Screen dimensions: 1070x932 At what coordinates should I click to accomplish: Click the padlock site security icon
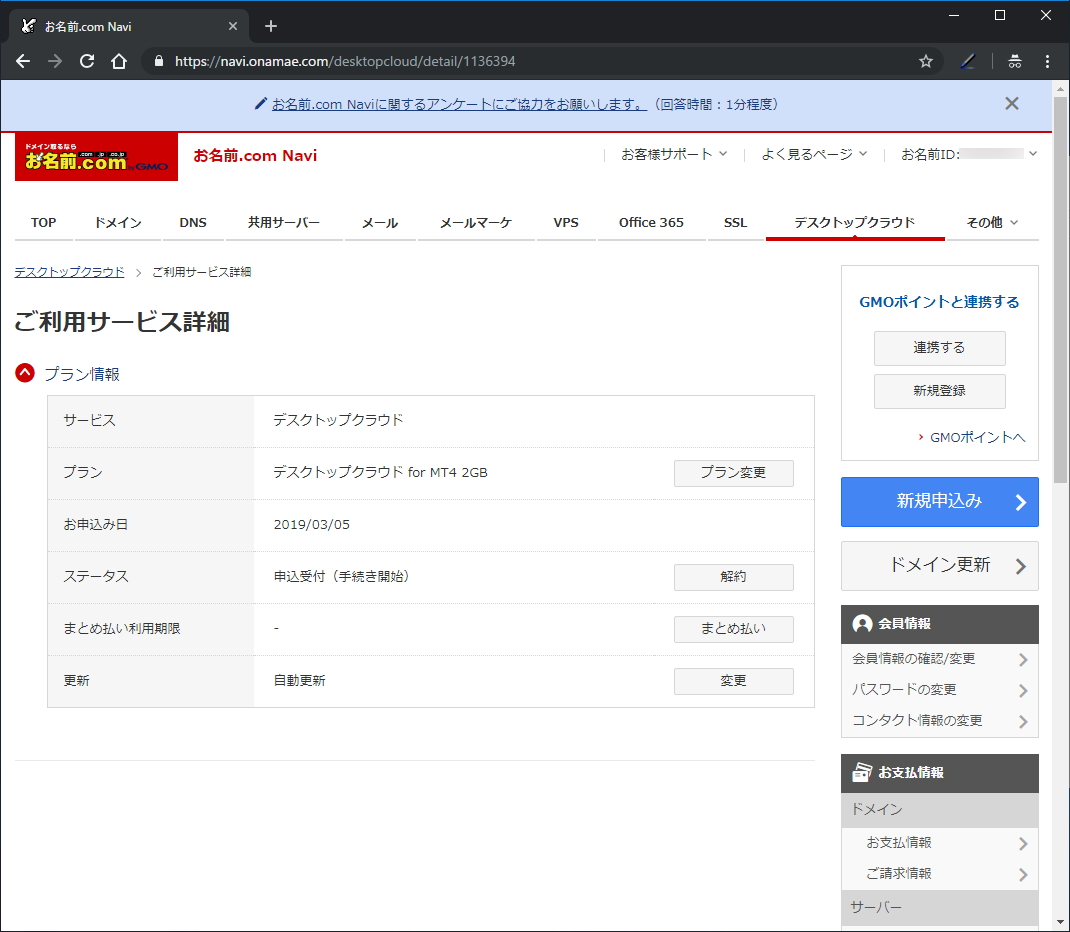tap(159, 61)
